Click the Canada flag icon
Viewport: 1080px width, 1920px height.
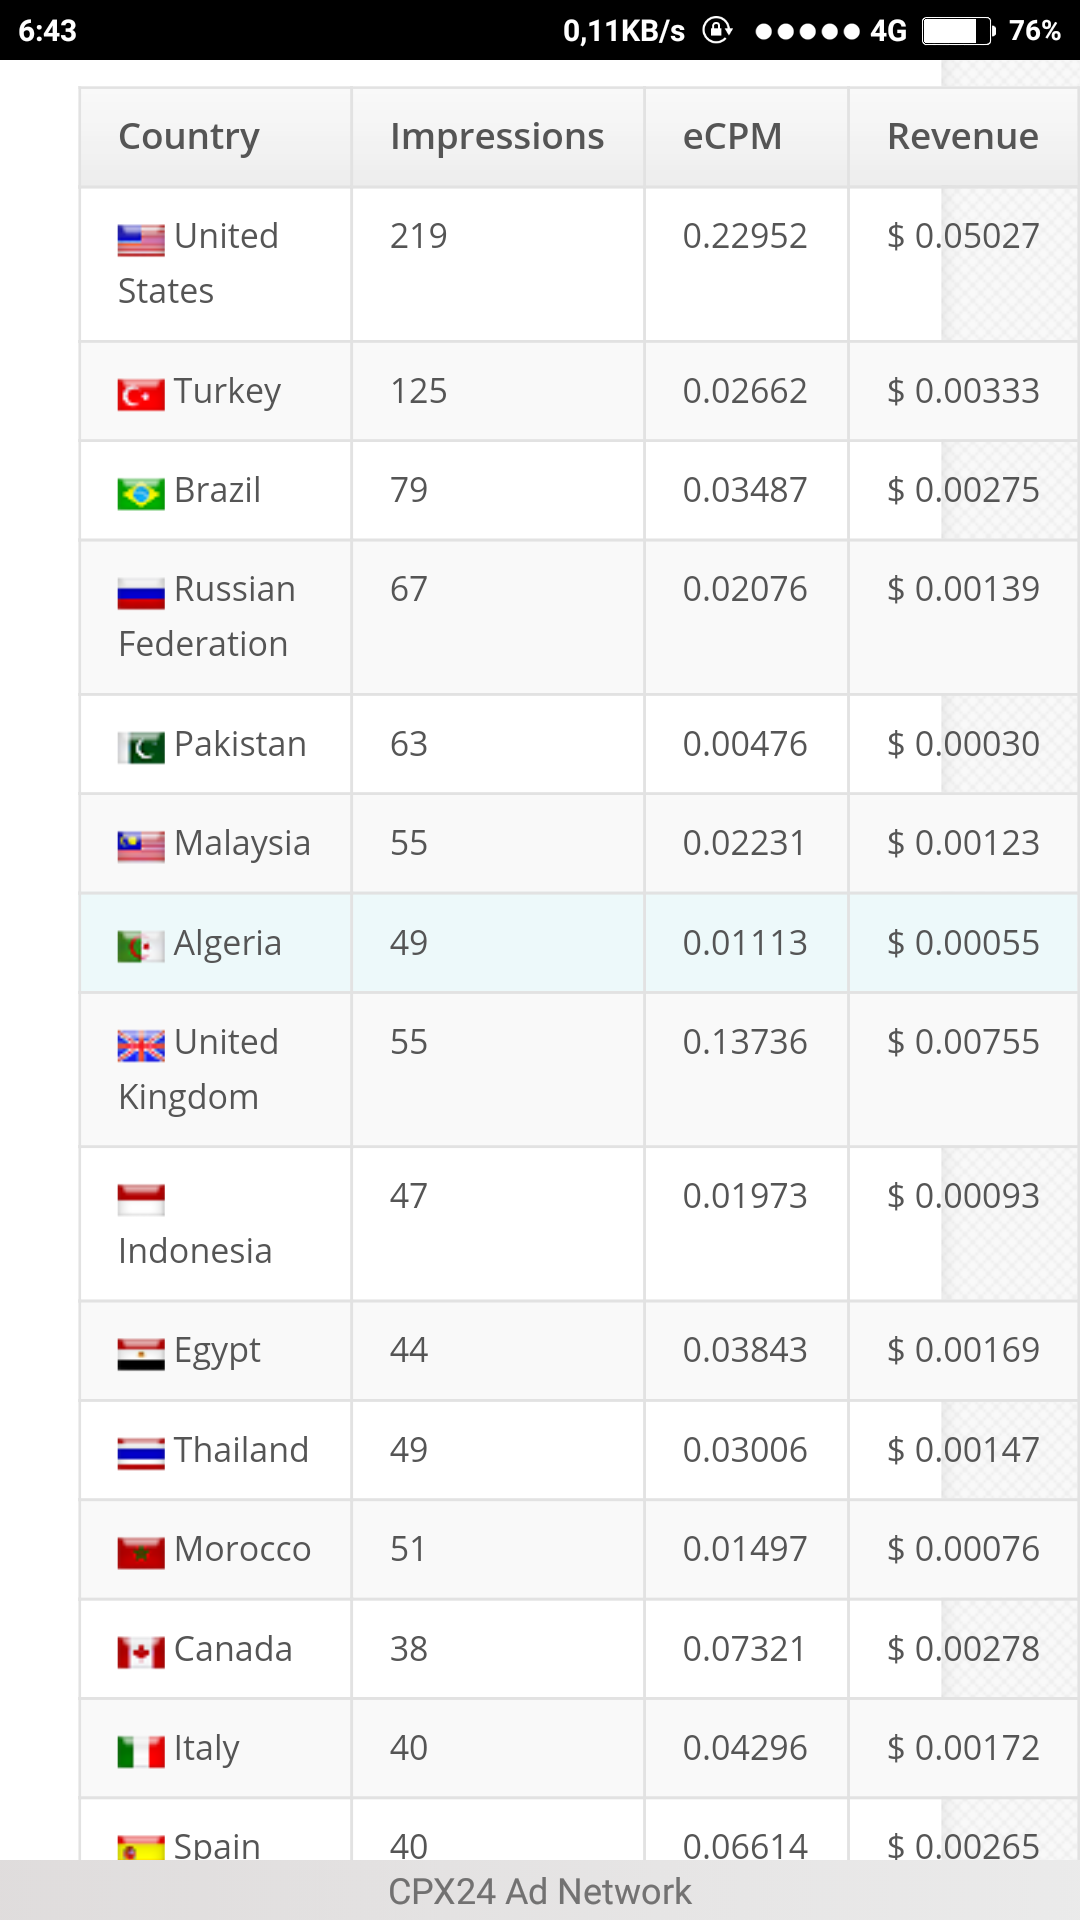(x=141, y=1653)
